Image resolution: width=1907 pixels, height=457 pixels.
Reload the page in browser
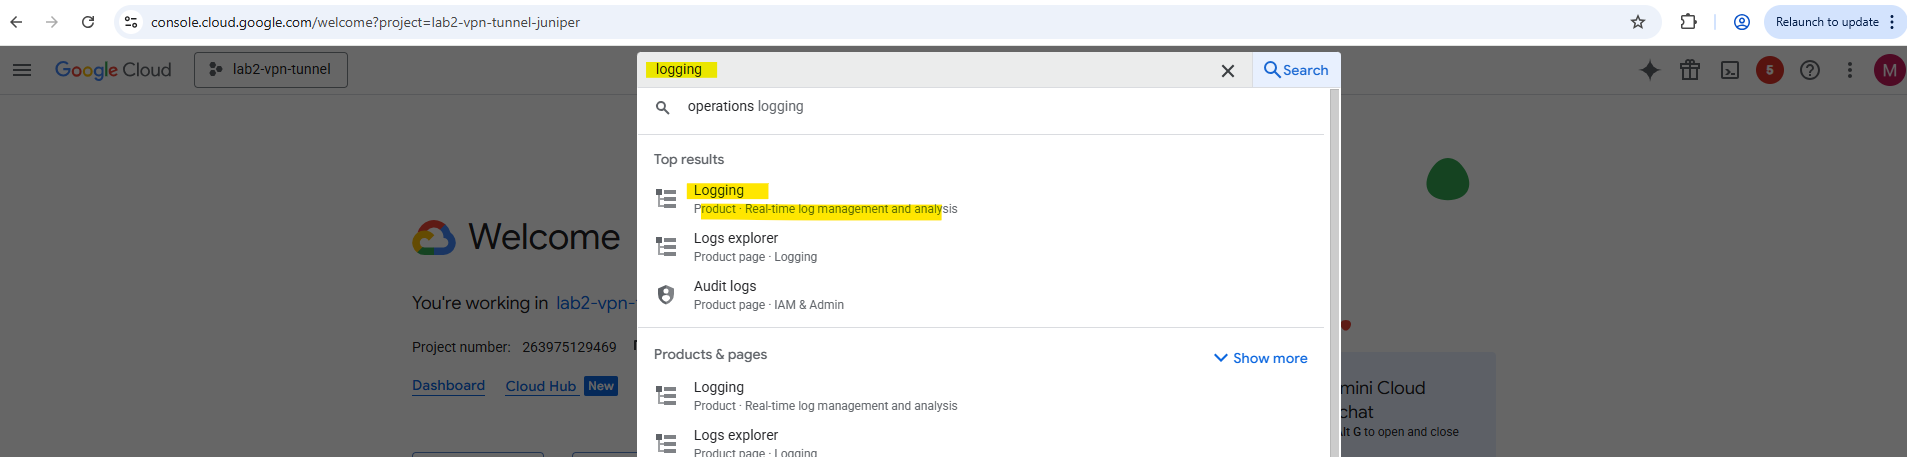coord(88,22)
